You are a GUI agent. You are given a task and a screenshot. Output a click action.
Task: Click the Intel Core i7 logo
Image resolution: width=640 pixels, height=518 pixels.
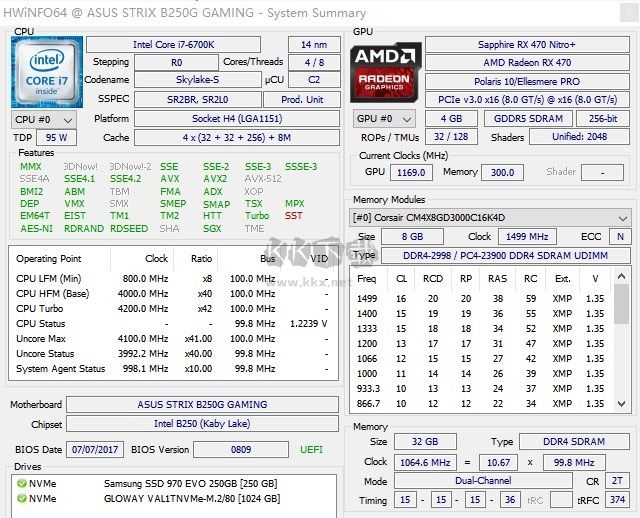[47, 72]
